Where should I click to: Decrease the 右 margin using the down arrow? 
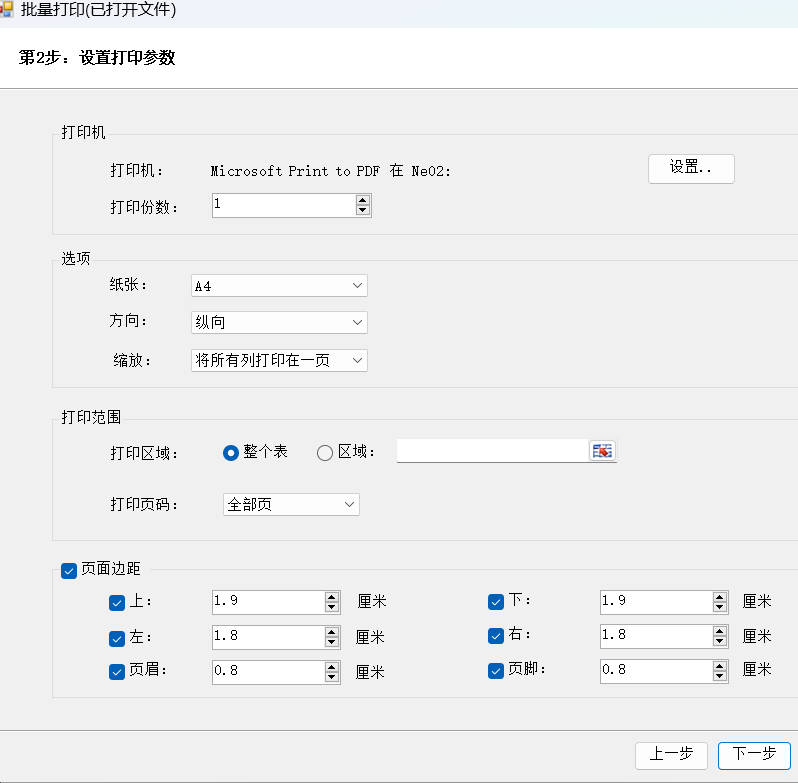click(x=719, y=641)
